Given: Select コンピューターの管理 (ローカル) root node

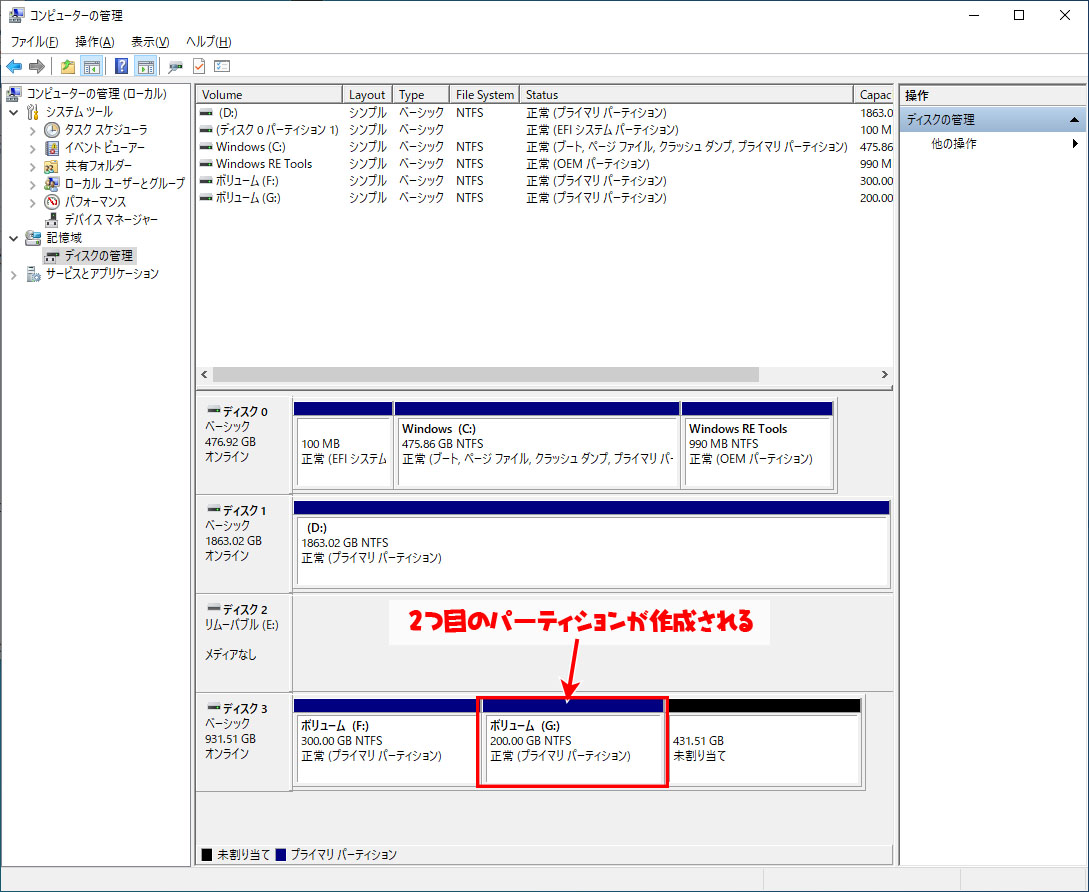Looking at the screenshot, I should point(97,94).
